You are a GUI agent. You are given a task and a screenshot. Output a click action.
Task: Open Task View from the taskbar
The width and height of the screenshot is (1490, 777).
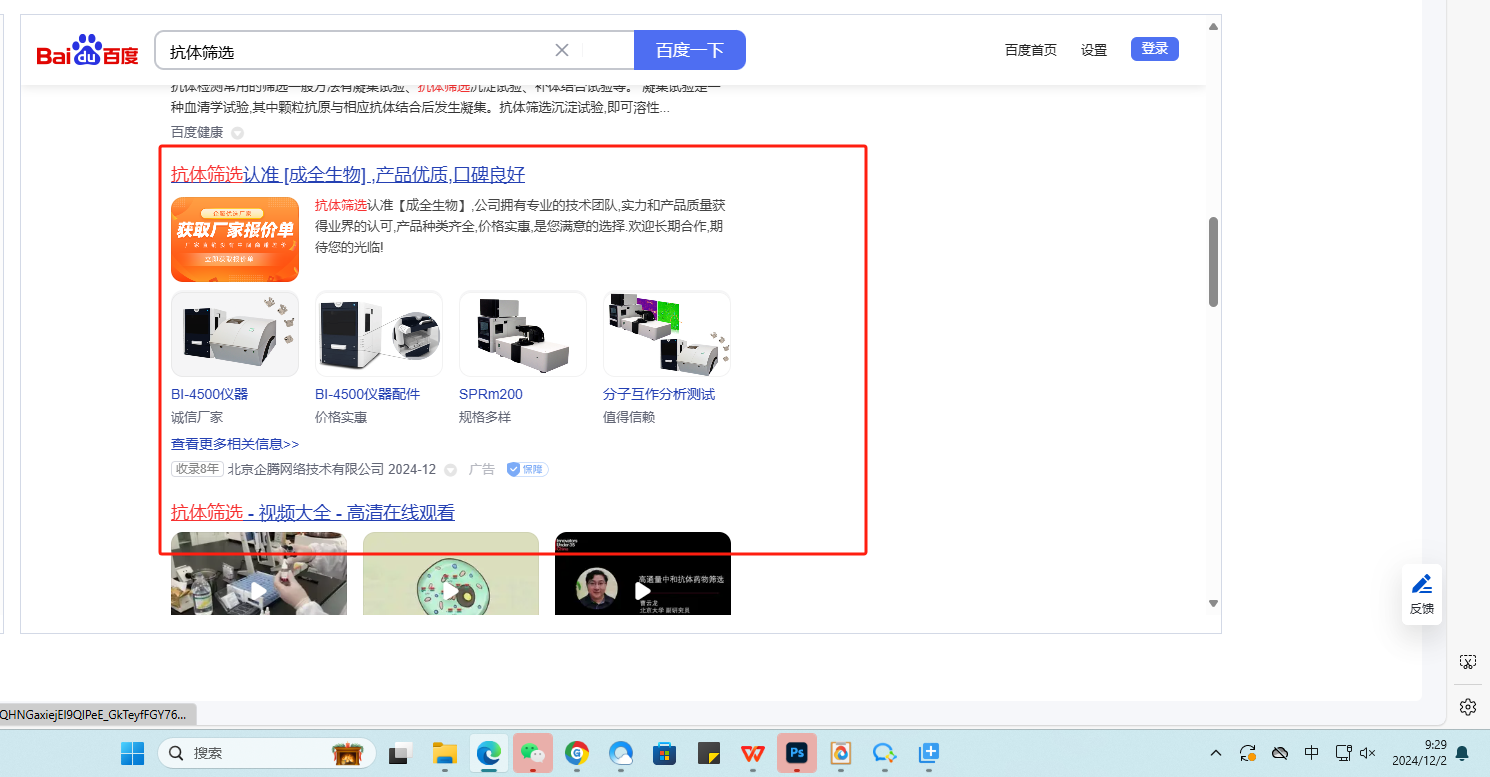coord(401,753)
